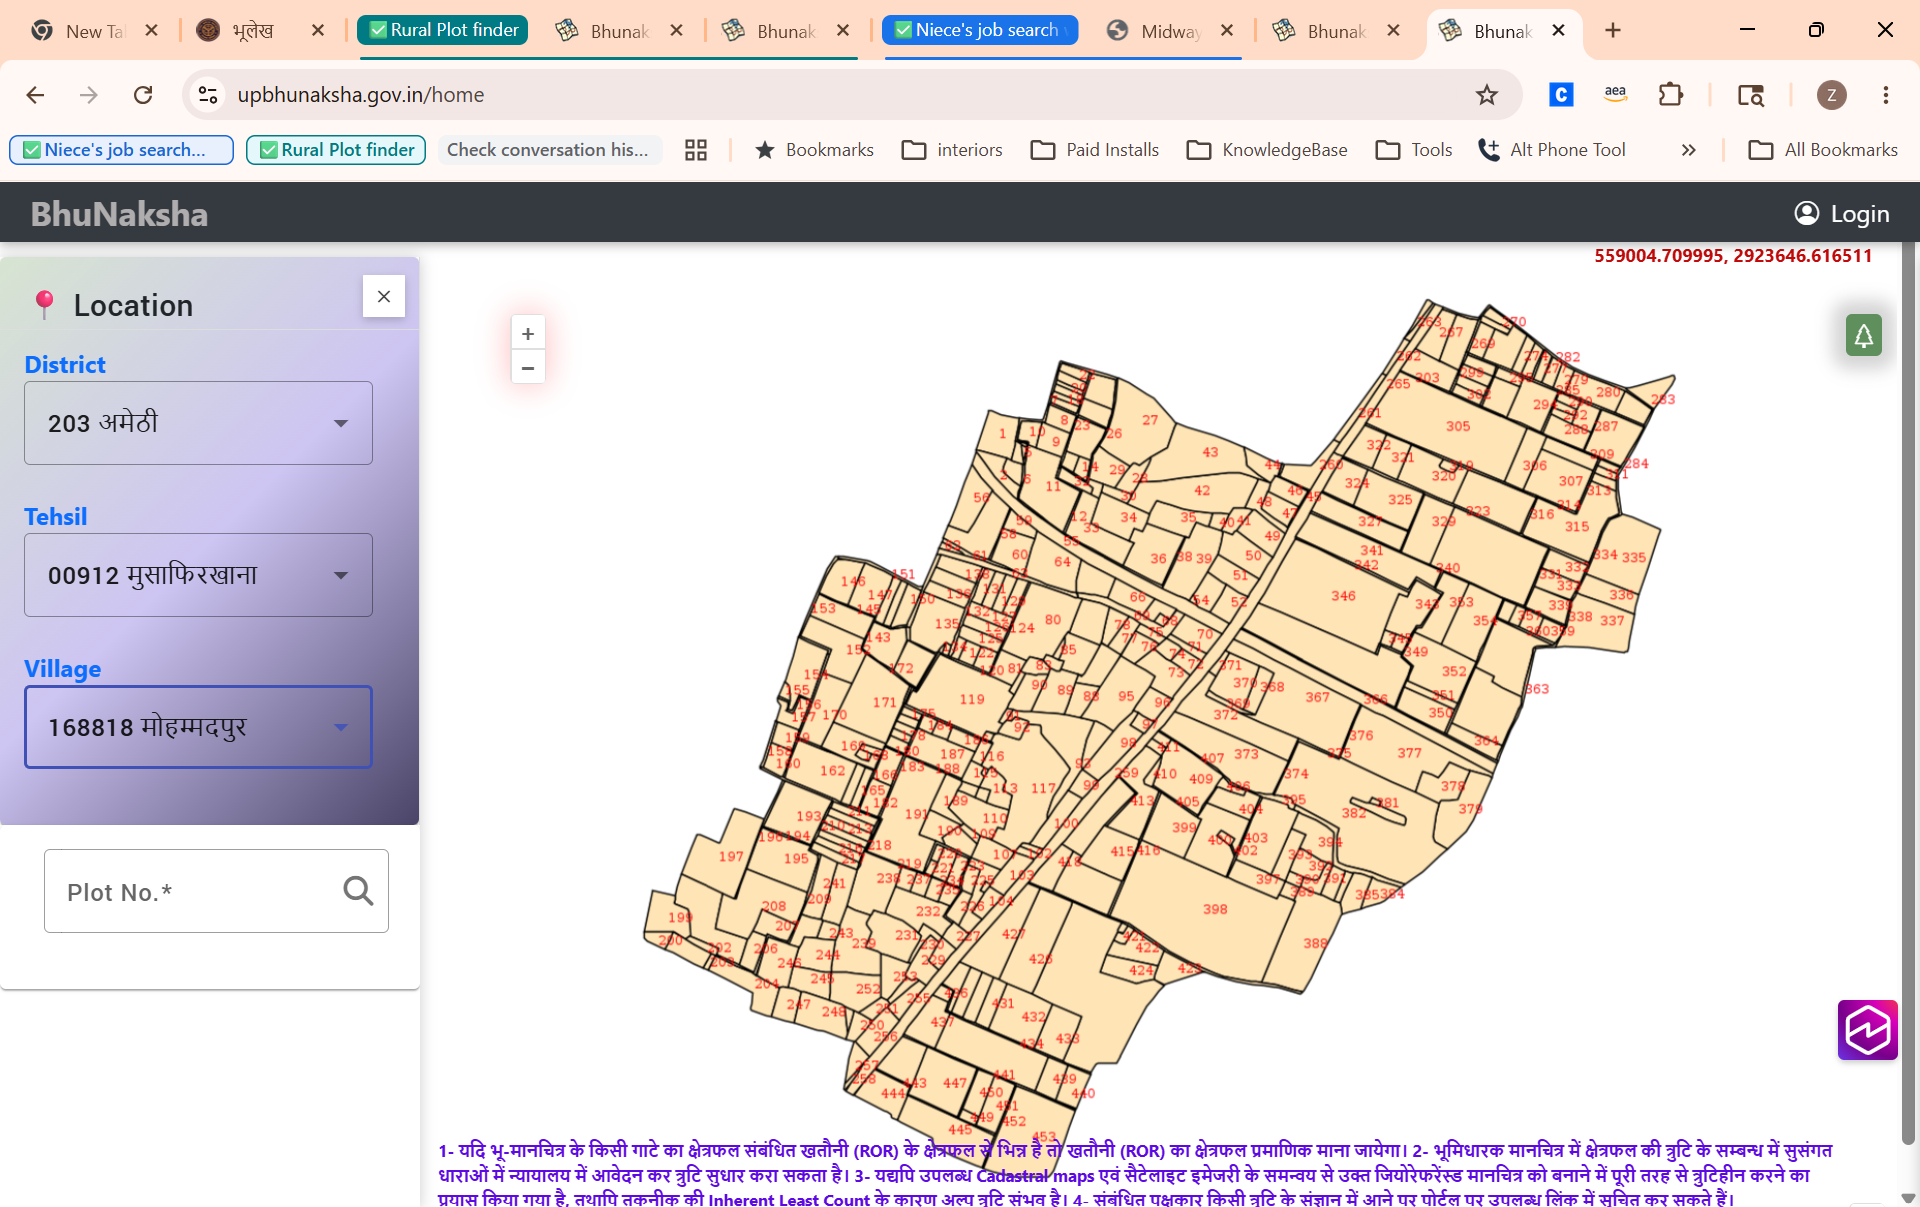
Task: Select plot 398 on the map
Action: tap(1215, 909)
